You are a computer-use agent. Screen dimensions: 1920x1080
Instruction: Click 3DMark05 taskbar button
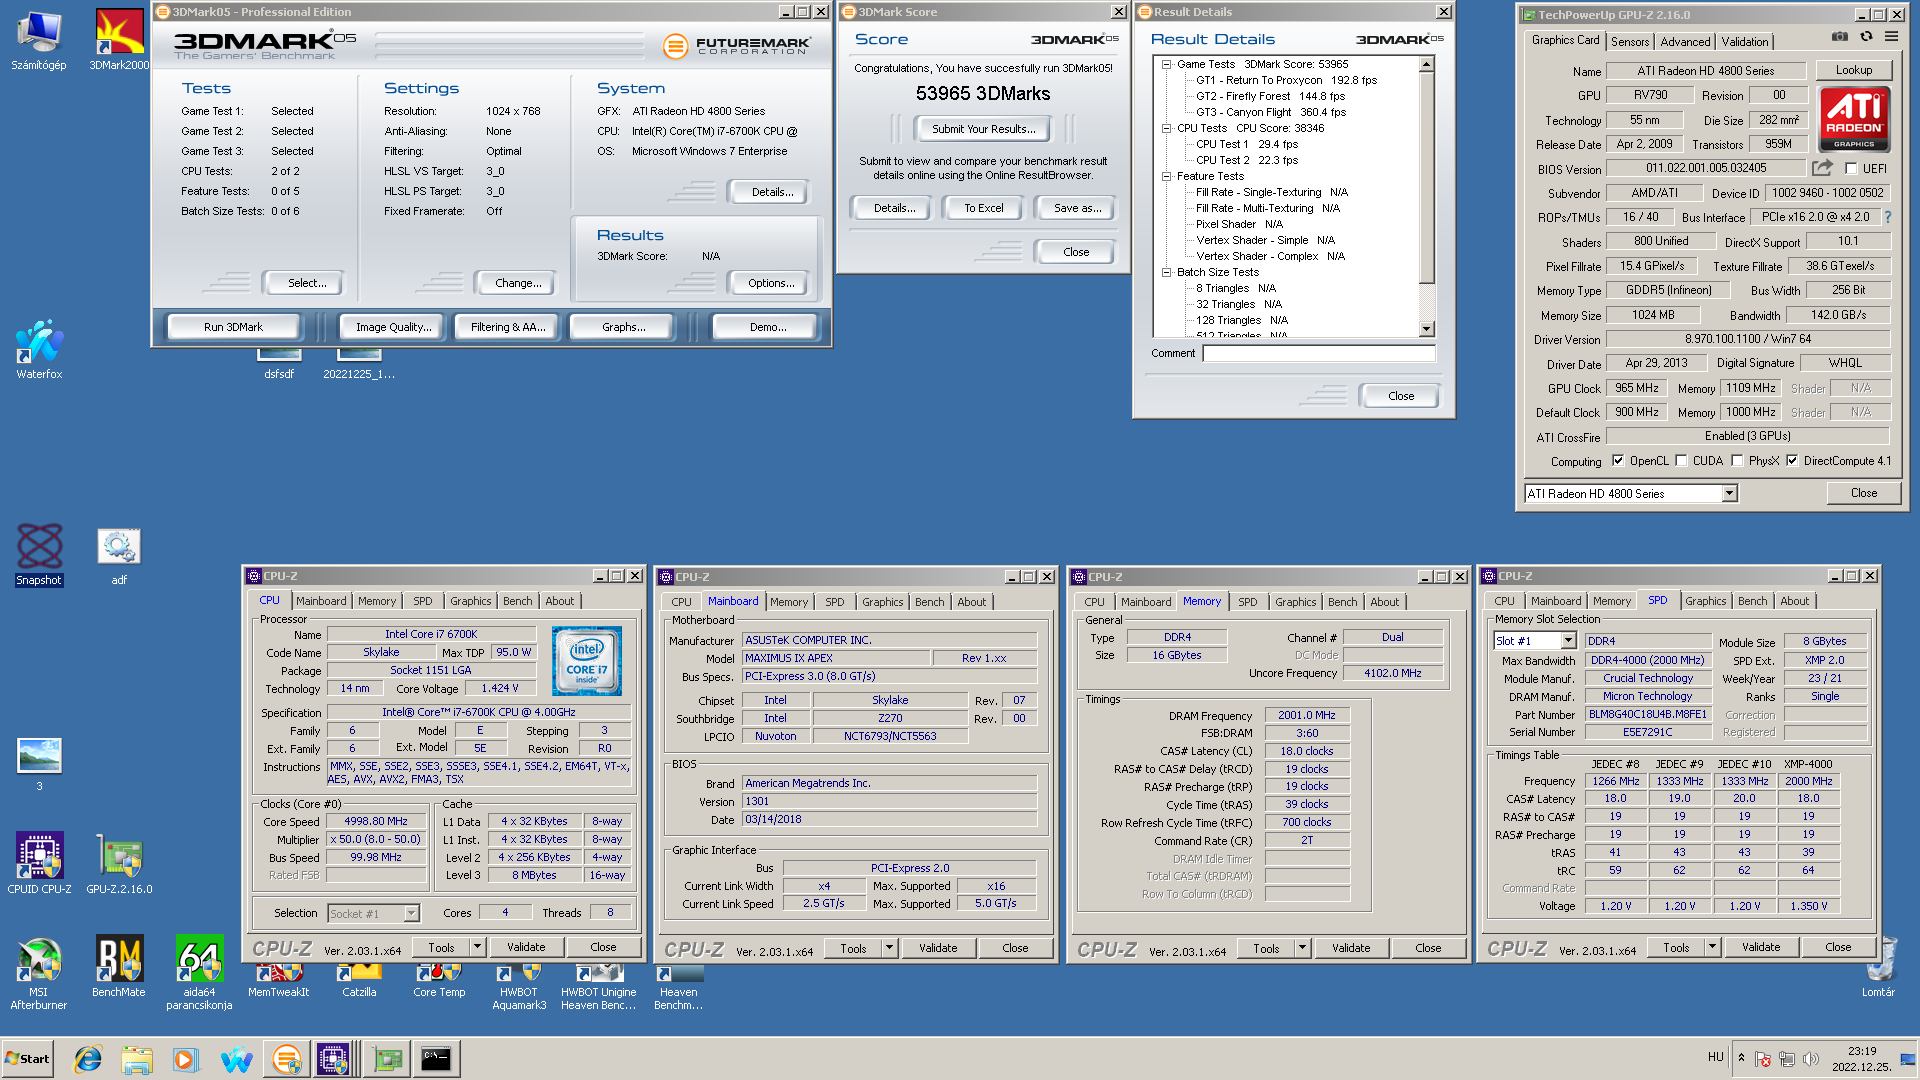click(286, 1058)
